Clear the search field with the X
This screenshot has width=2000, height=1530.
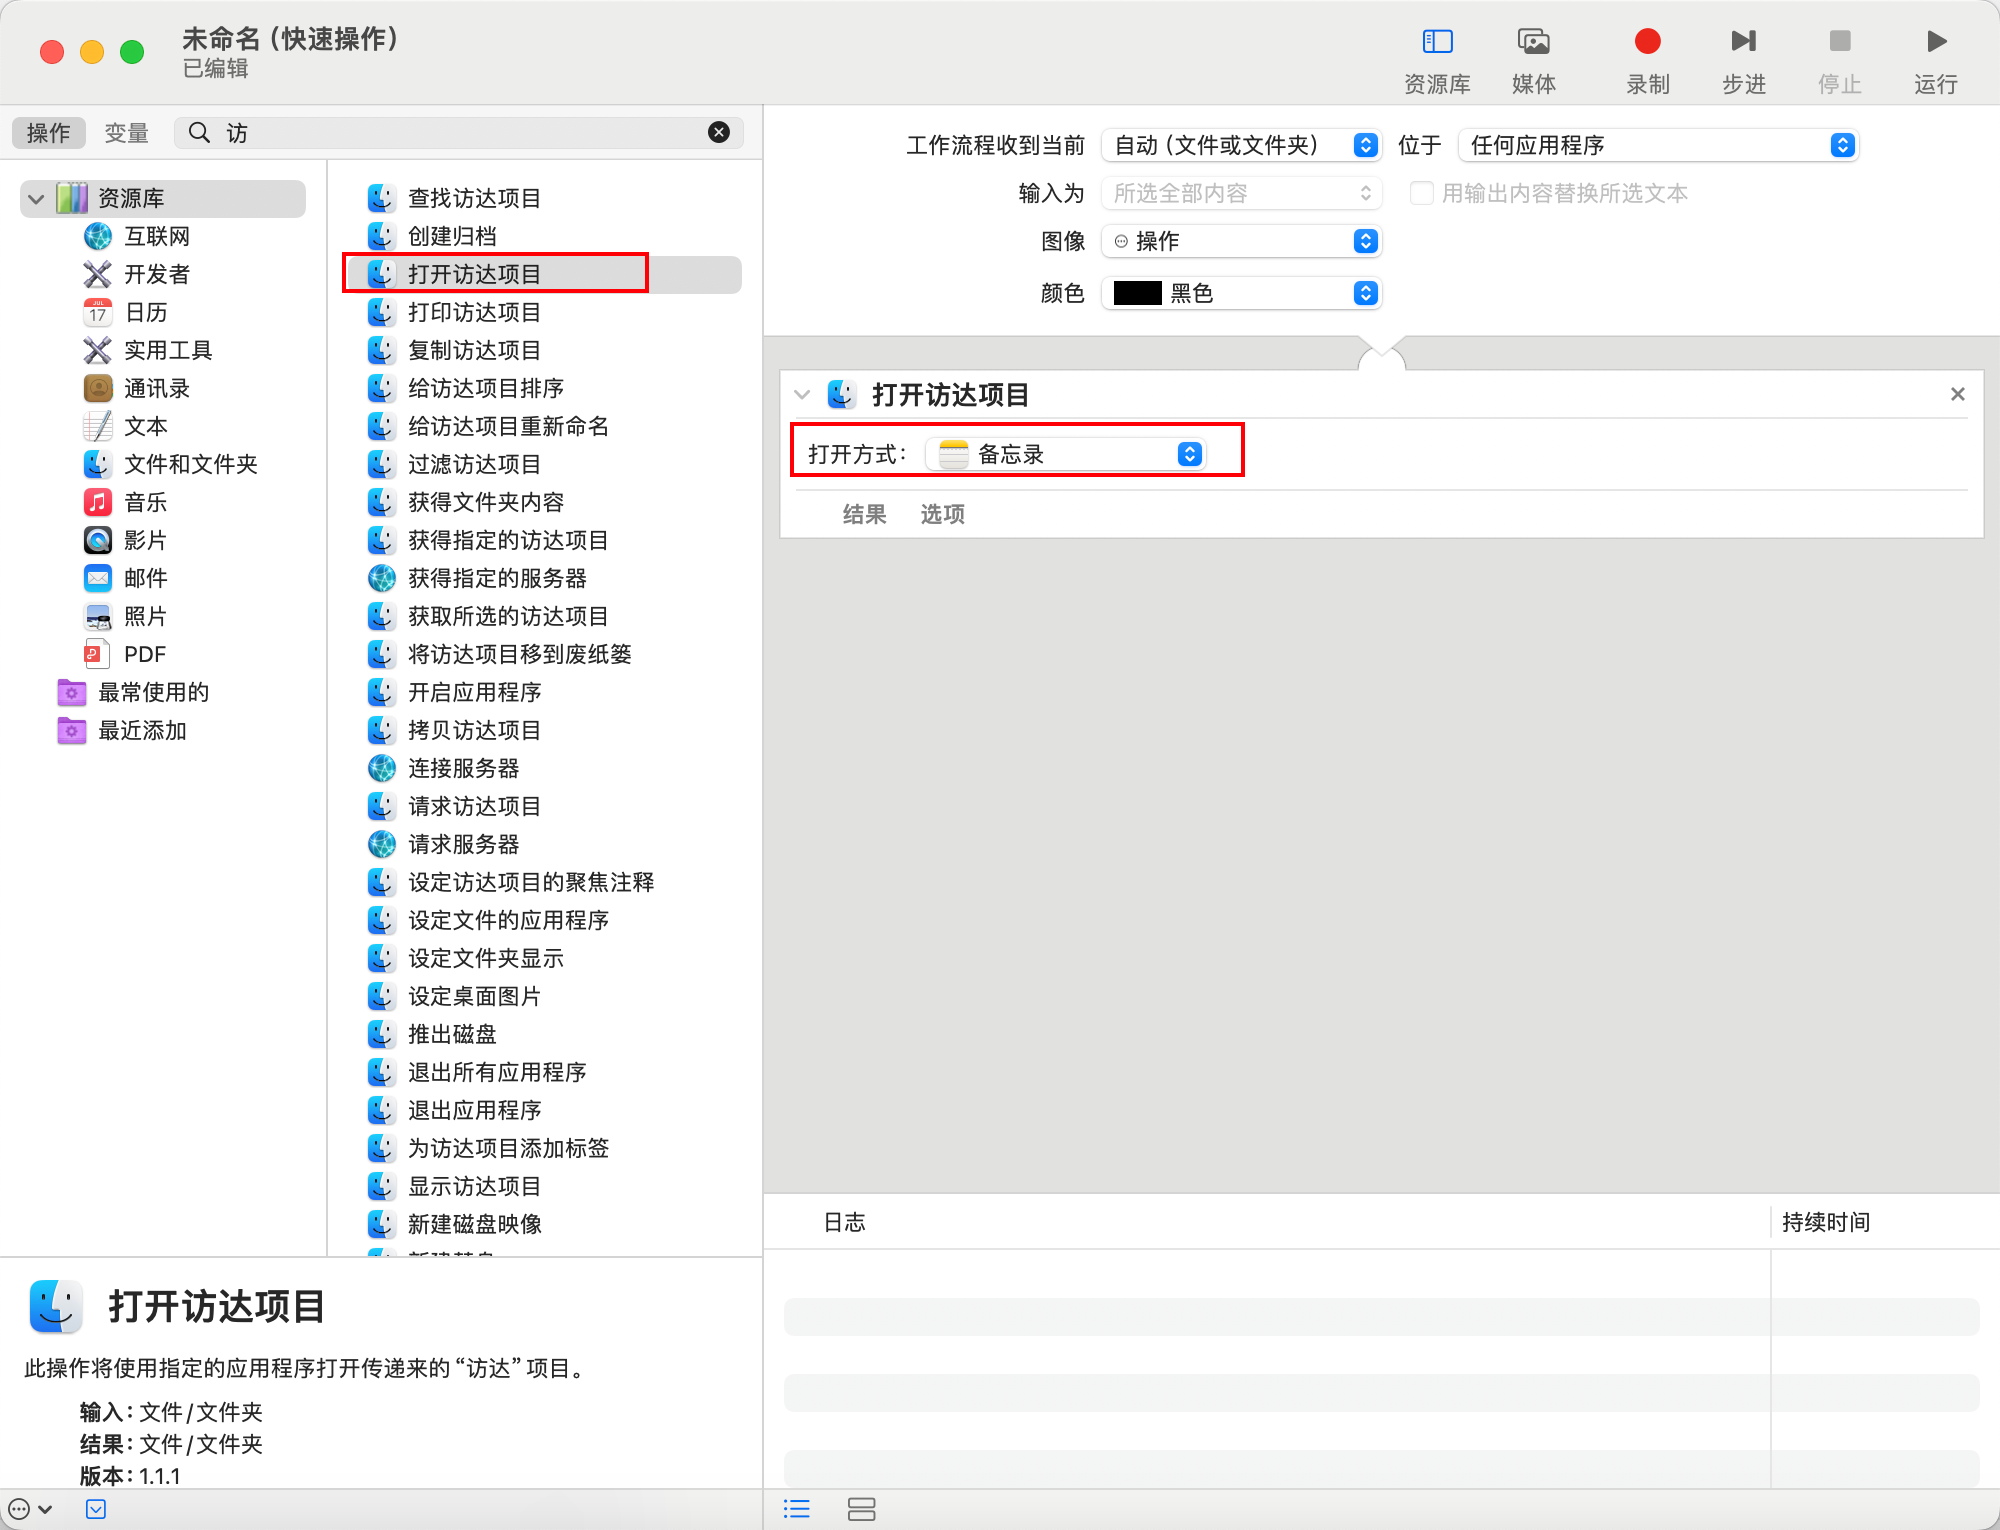[x=718, y=132]
